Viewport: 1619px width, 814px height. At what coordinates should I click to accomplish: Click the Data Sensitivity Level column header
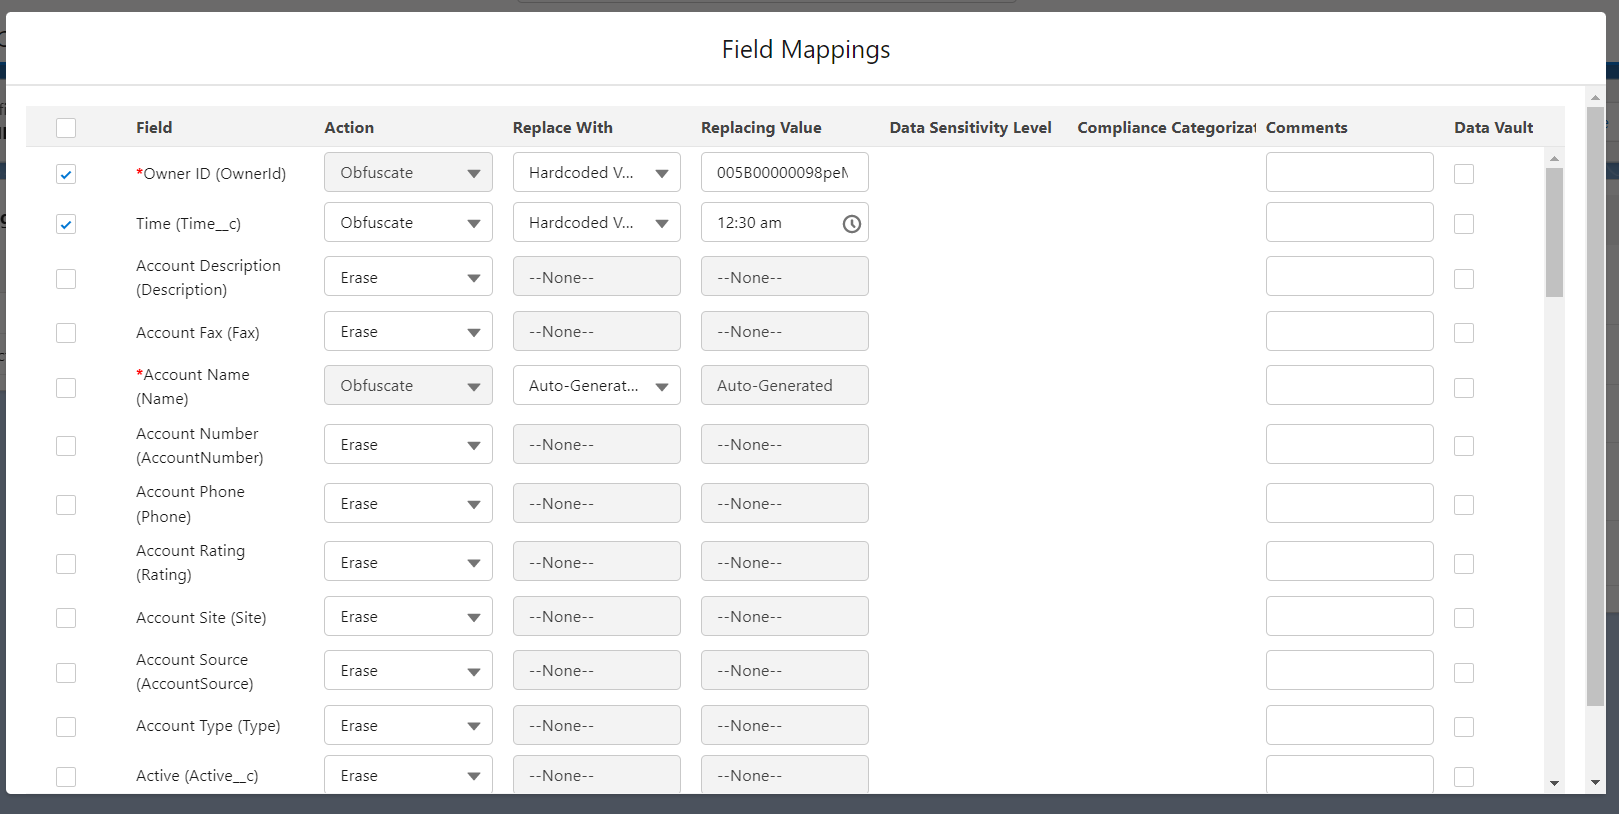point(970,128)
